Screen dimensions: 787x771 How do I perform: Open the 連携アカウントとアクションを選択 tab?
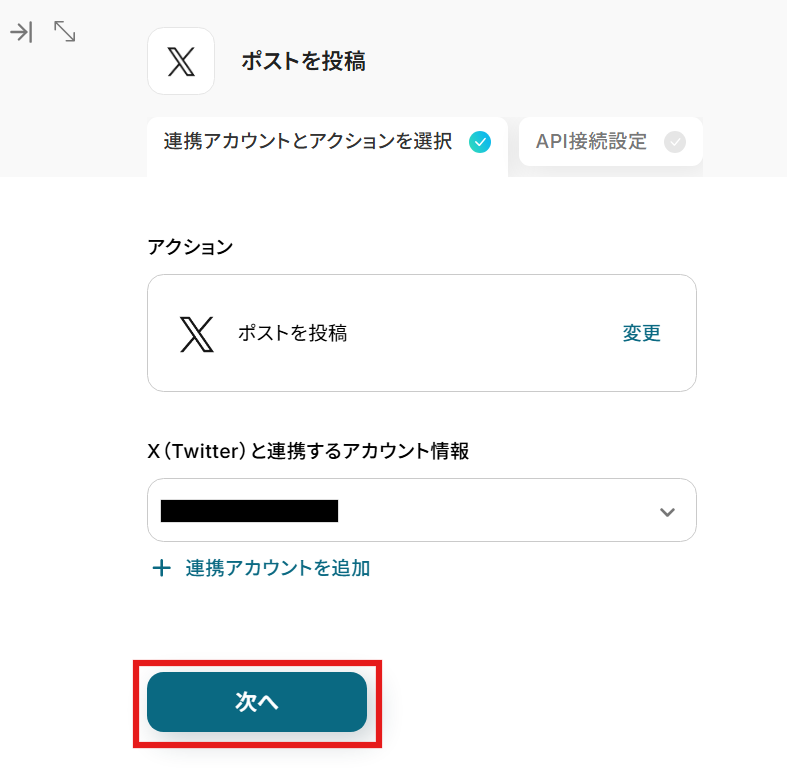pos(308,142)
